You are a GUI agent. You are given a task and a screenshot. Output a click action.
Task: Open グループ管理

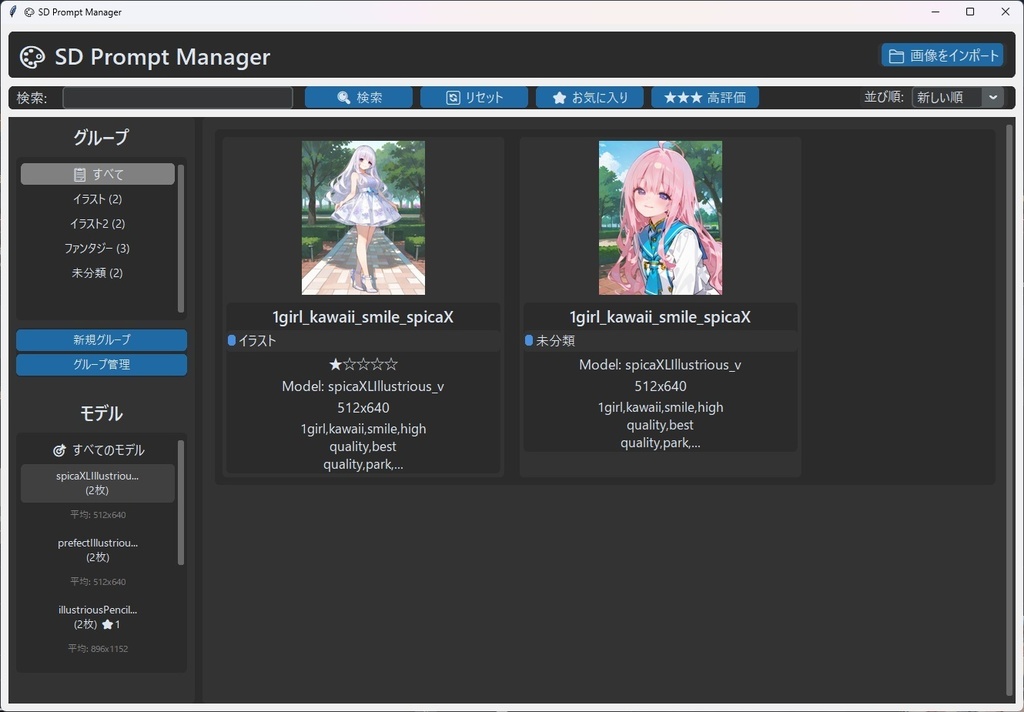(x=101, y=364)
